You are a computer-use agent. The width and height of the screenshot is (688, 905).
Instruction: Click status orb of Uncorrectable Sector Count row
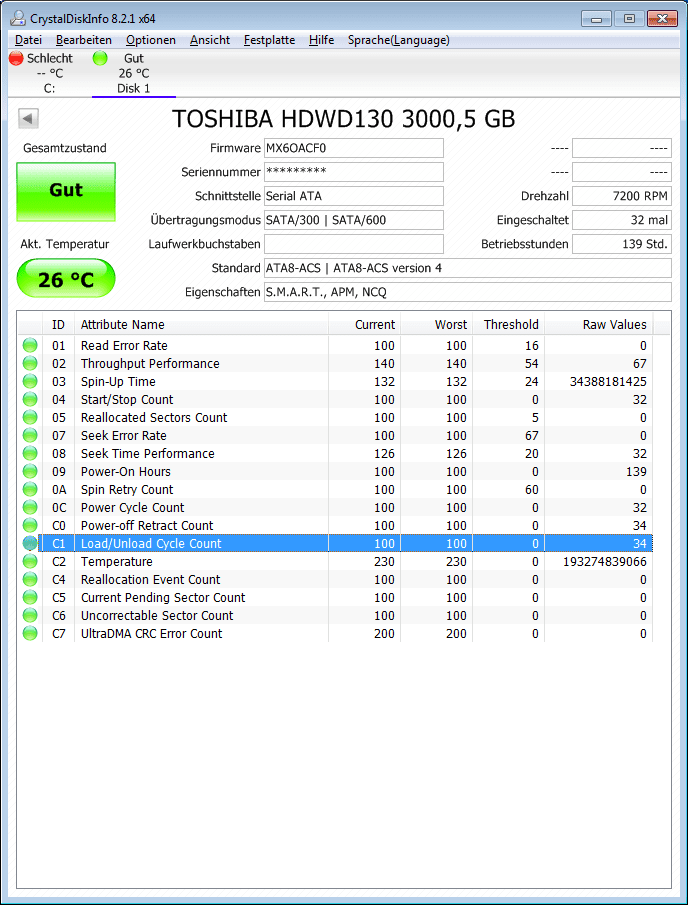pyautogui.click(x=30, y=615)
